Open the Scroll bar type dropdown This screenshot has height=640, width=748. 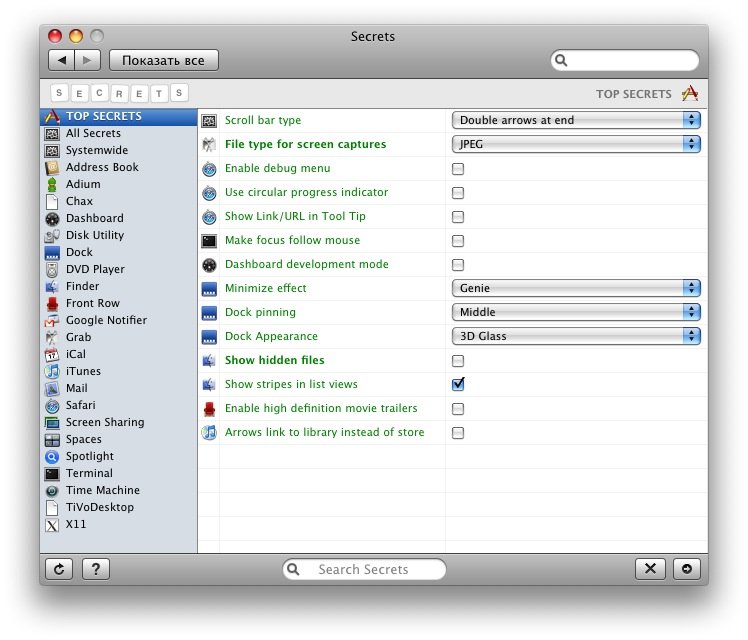576,120
